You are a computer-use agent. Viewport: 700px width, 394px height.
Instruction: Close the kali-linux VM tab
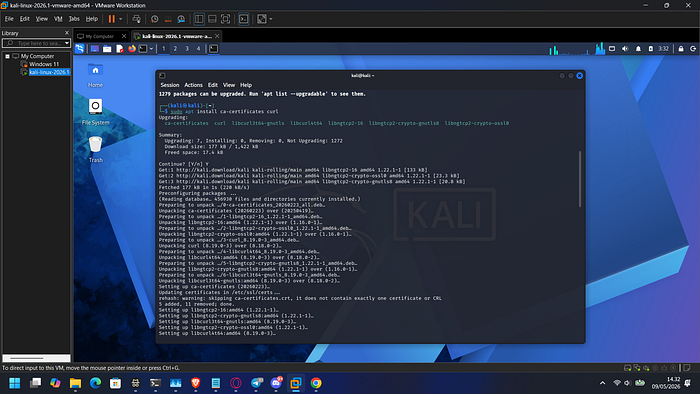[x=217, y=36]
